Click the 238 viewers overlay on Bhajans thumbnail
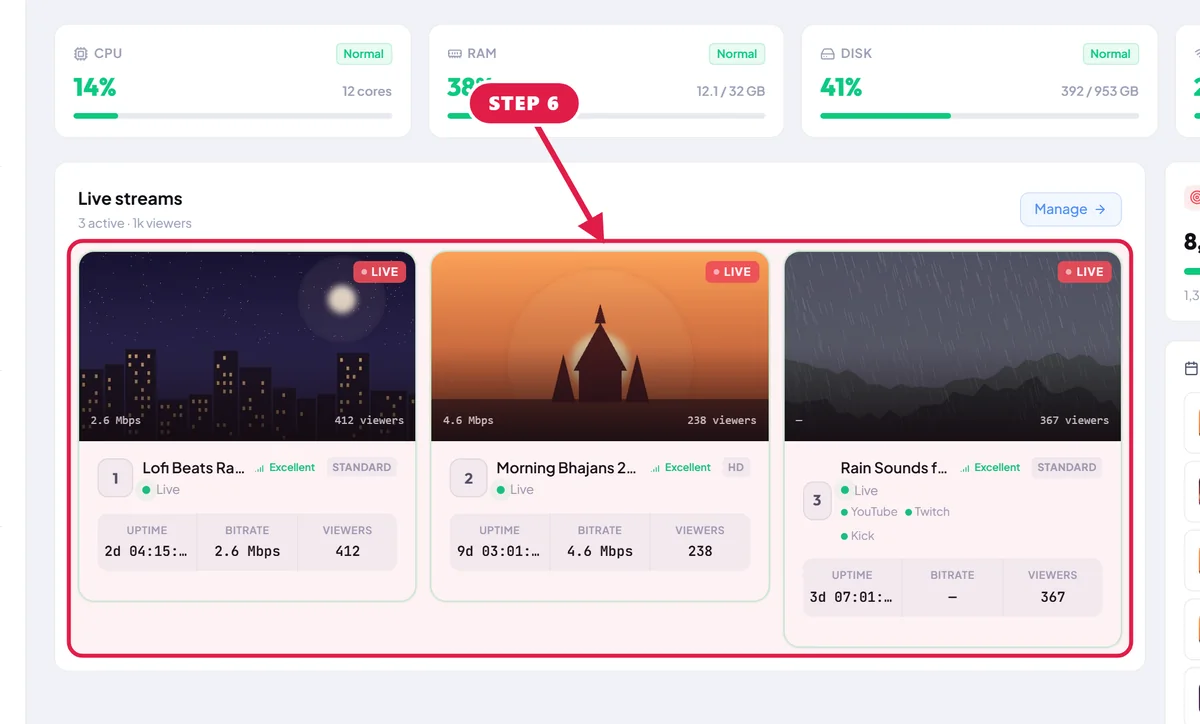 pyautogui.click(x=722, y=420)
